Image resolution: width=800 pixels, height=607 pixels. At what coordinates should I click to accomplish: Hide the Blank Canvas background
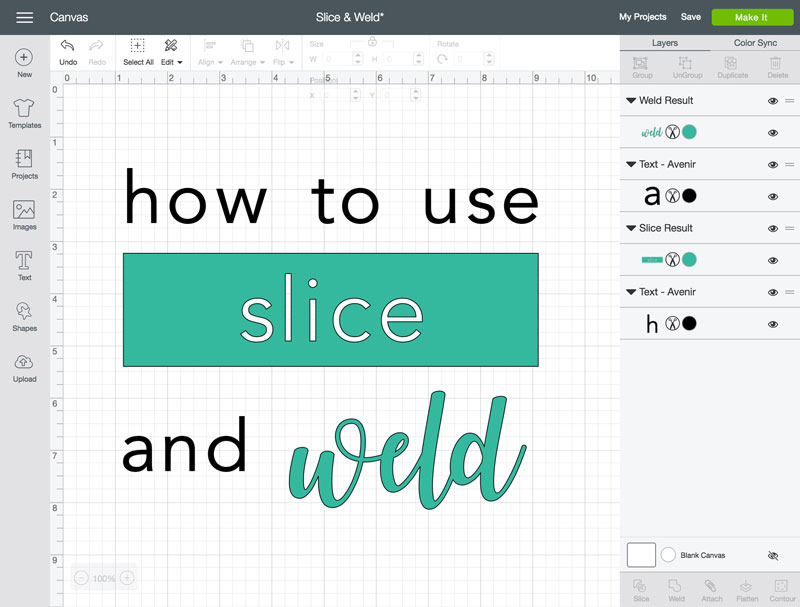pyautogui.click(x=773, y=555)
